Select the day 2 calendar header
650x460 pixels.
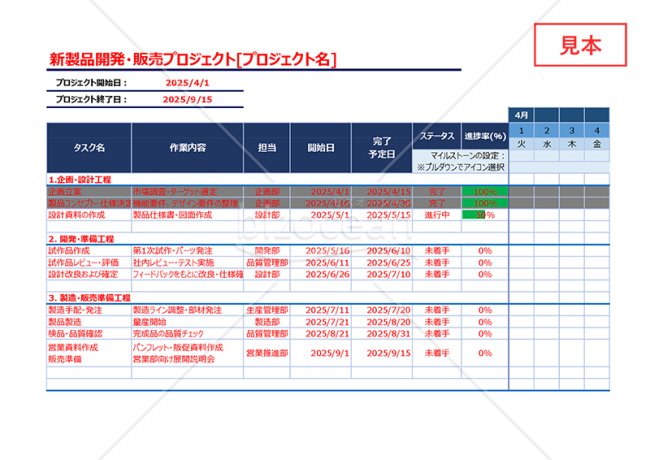coord(547,131)
